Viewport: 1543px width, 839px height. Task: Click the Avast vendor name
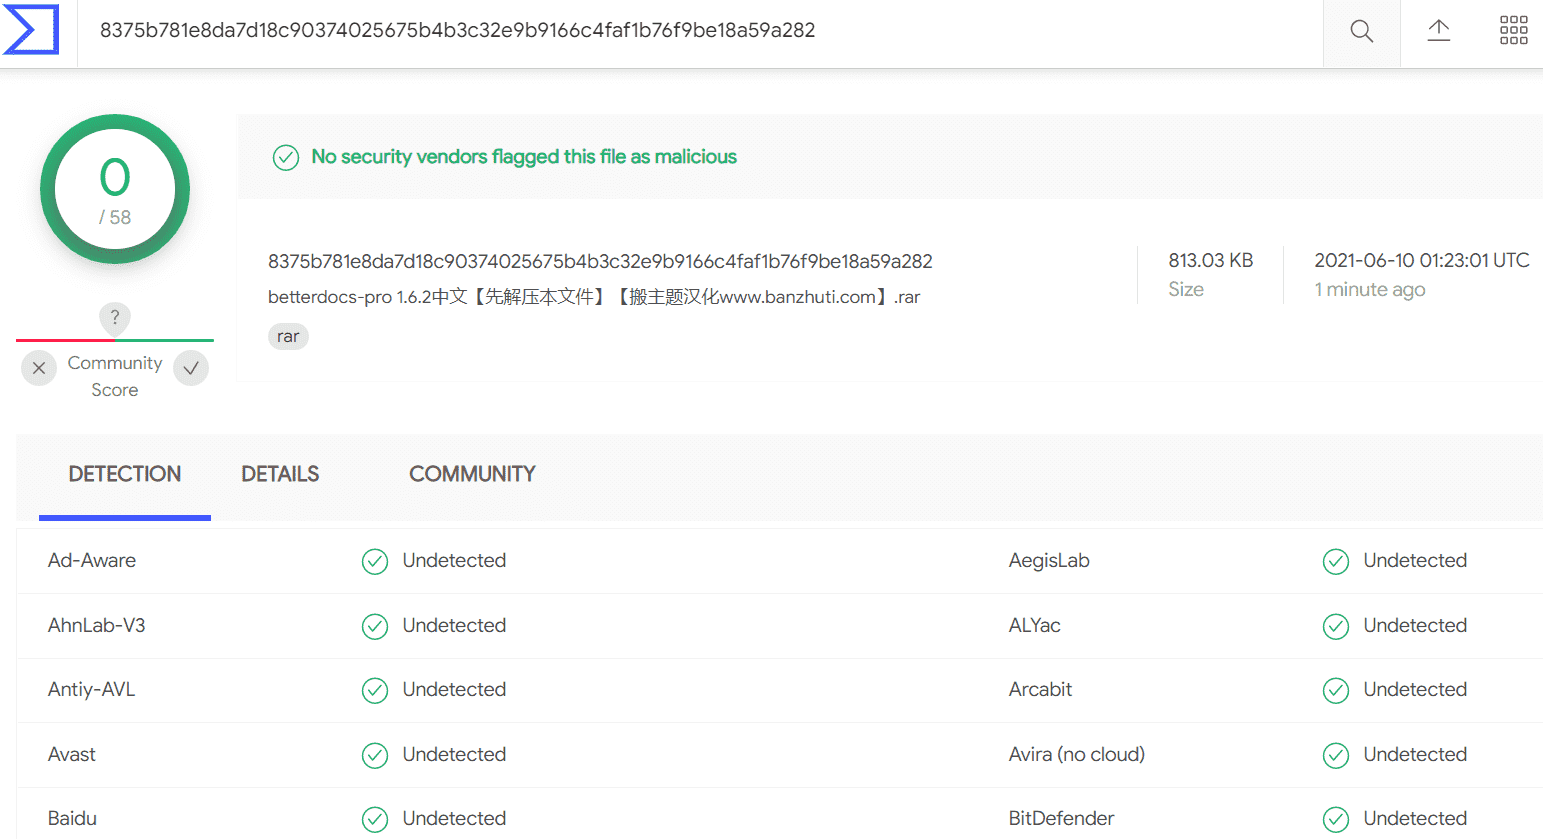(72, 754)
